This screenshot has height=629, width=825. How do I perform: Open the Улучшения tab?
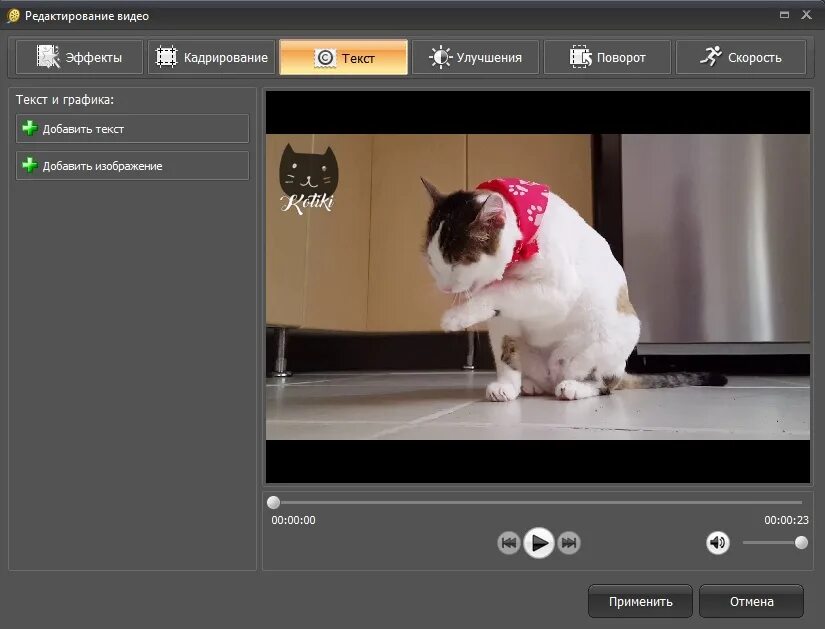click(x=476, y=57)
